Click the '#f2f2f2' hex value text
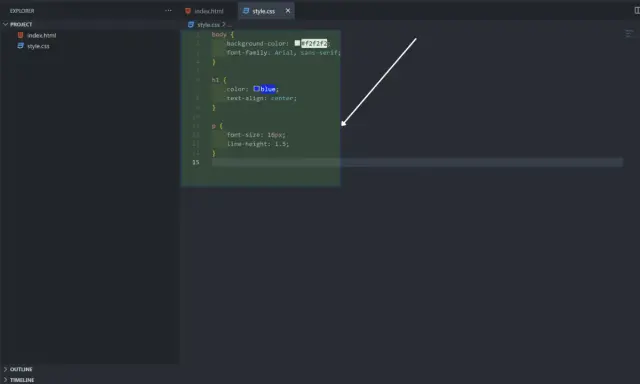Screen dimensions: 640x384 [x=314, y=44]
